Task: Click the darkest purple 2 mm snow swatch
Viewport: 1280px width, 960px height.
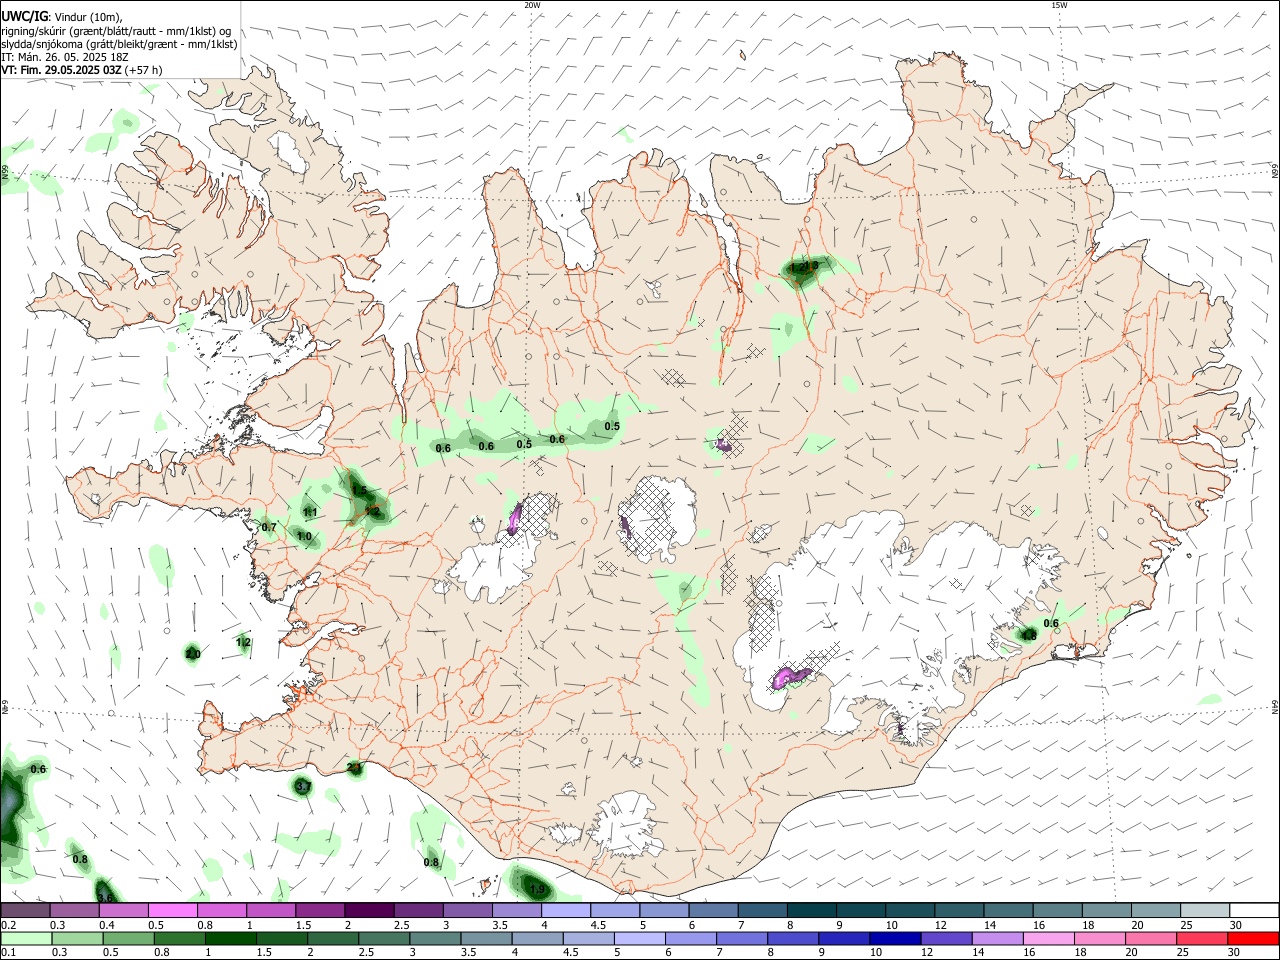Action: pyautogui.click(x=368, y=910)
